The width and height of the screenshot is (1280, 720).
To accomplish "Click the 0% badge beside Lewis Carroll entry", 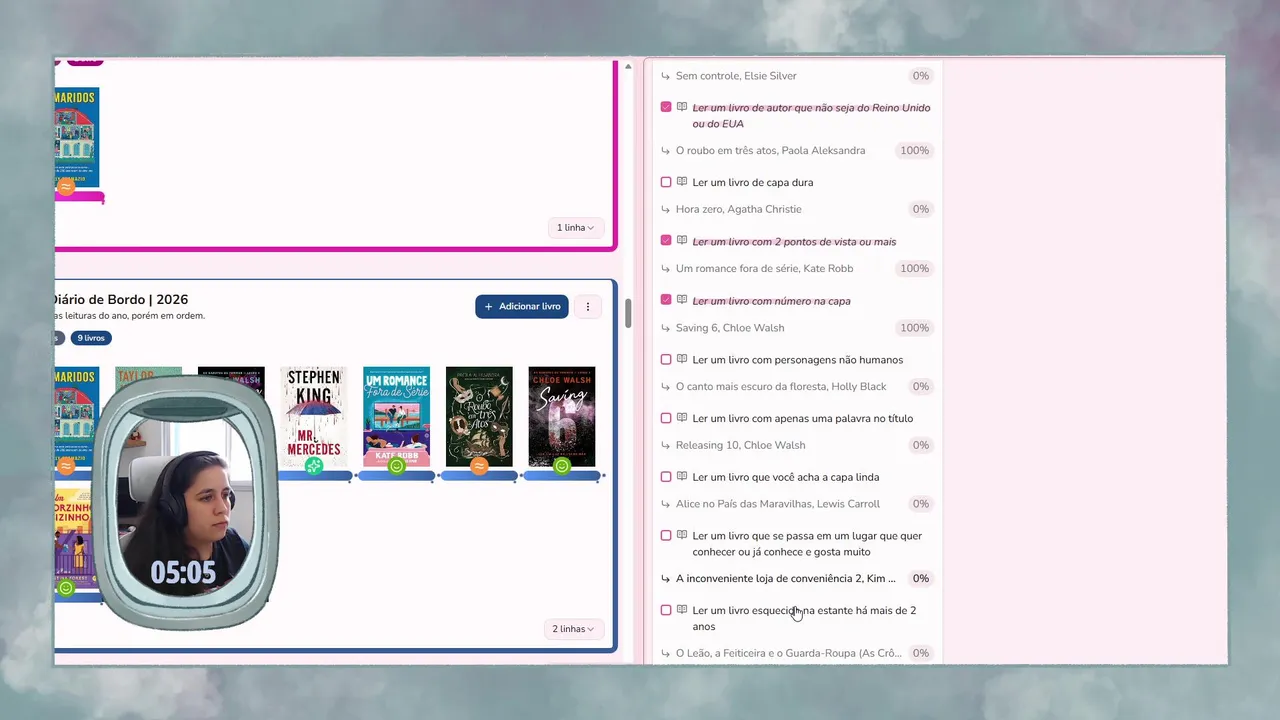I will [x=920, y=504].
